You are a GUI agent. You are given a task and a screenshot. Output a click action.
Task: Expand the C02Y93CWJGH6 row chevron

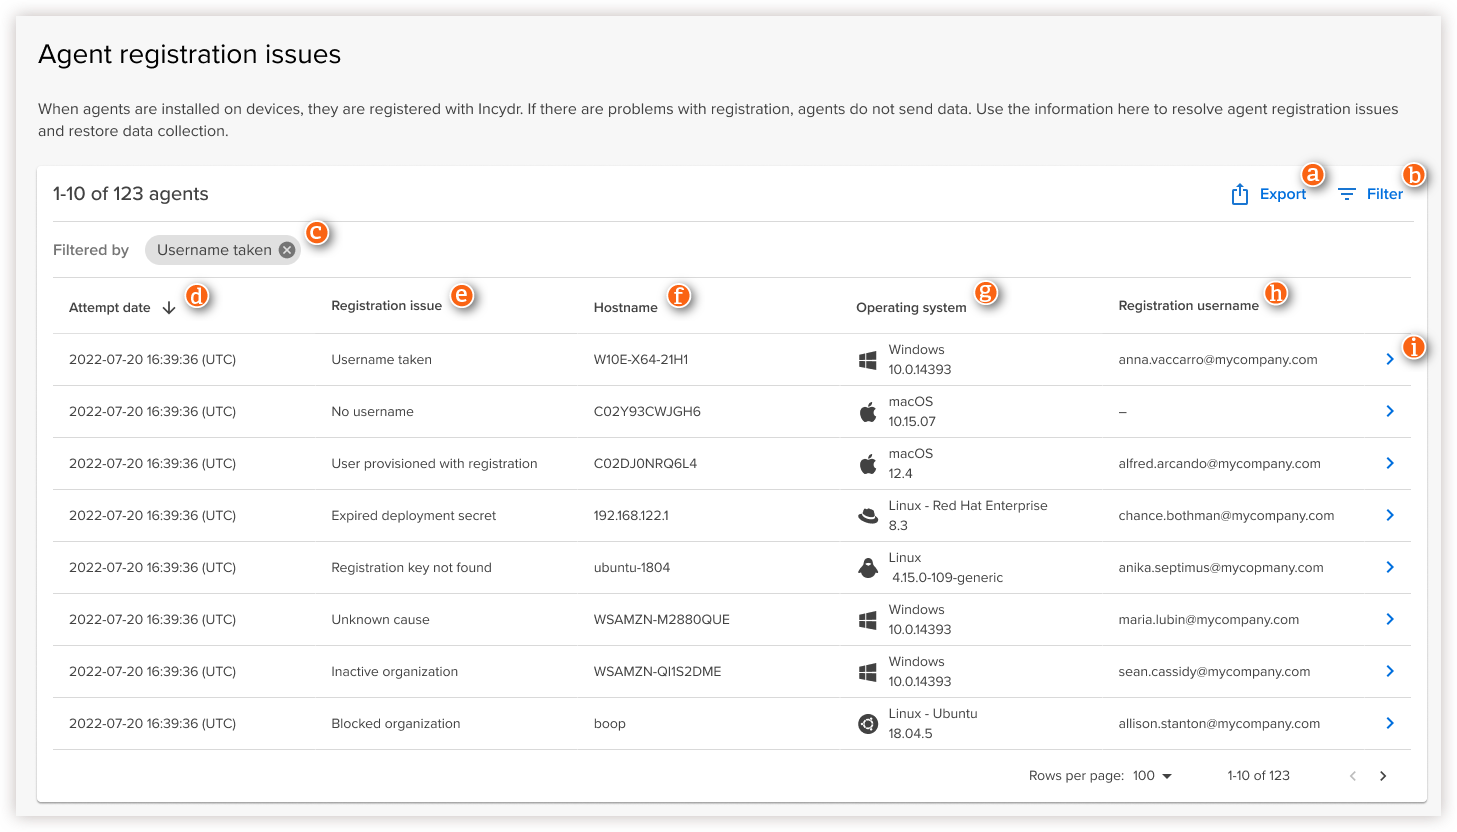point(1389,411)
